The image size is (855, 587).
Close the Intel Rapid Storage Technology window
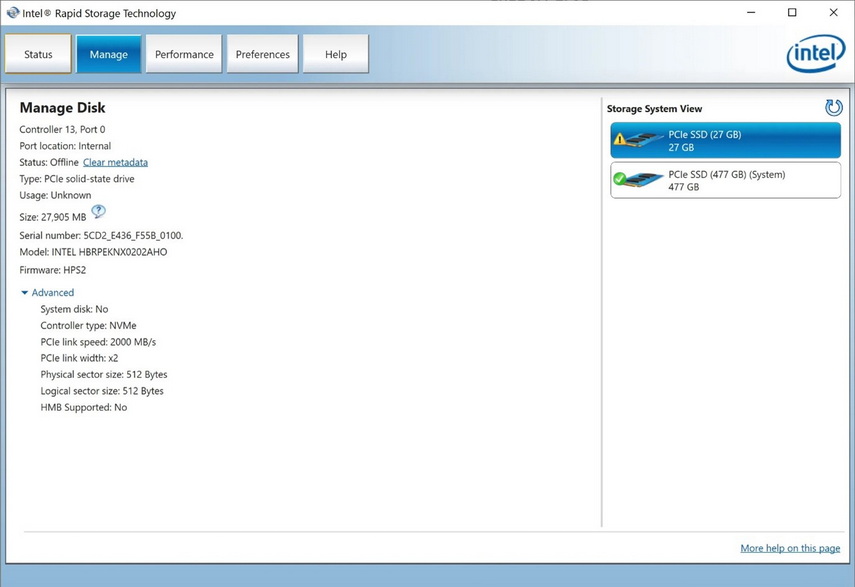833,13
